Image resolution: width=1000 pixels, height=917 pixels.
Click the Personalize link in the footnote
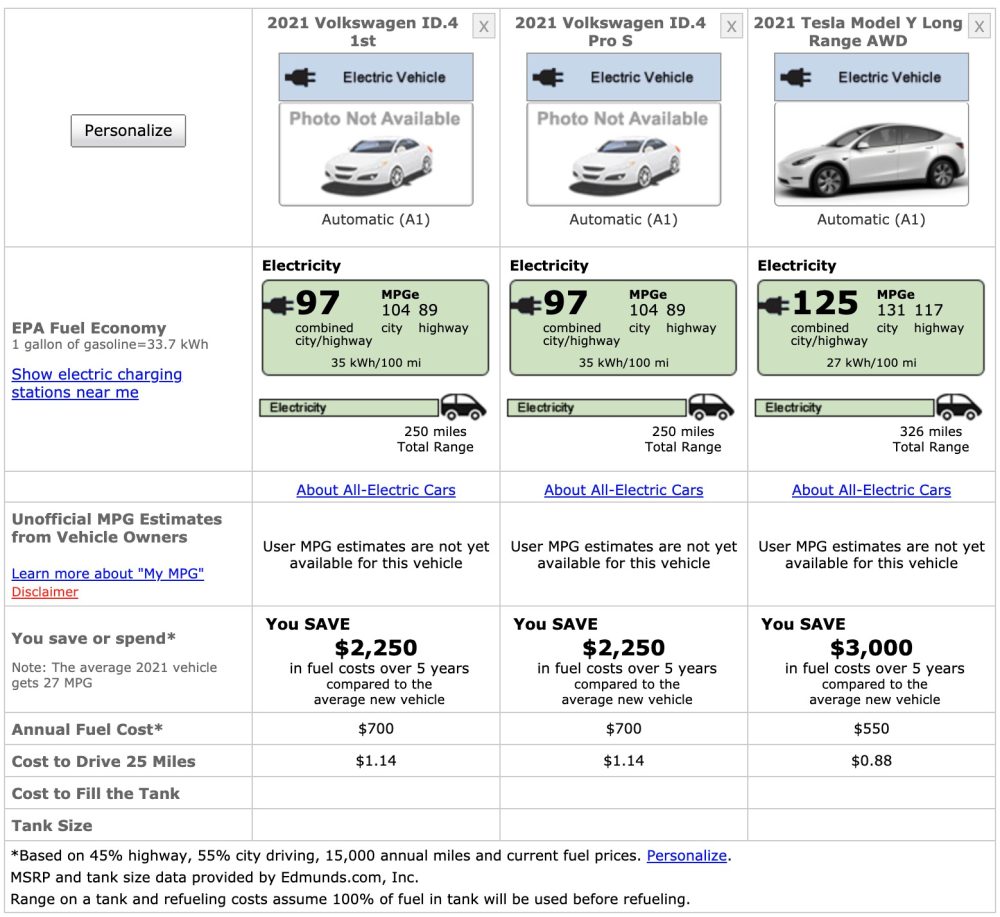[687, 856]
